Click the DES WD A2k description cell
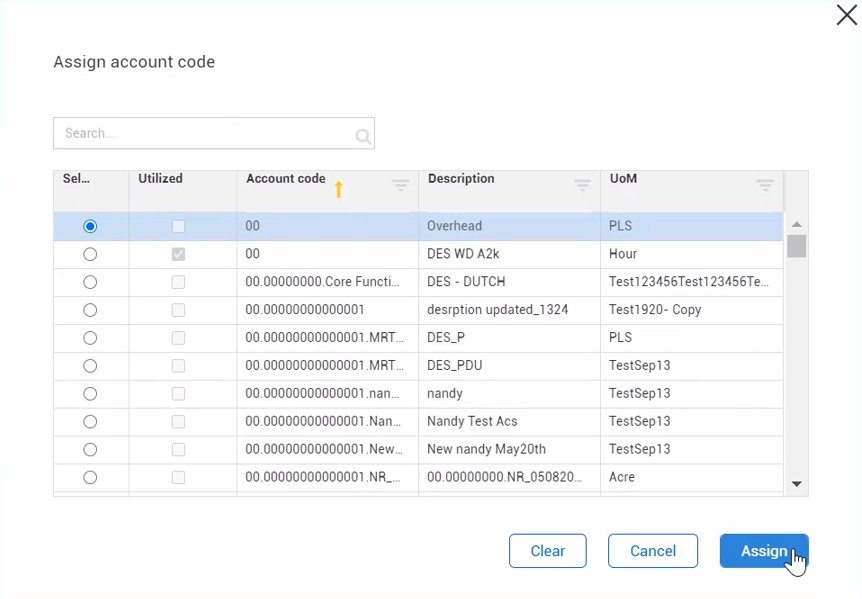The width and height of the screenshot is (862, 599). click(x=510, y=254)
